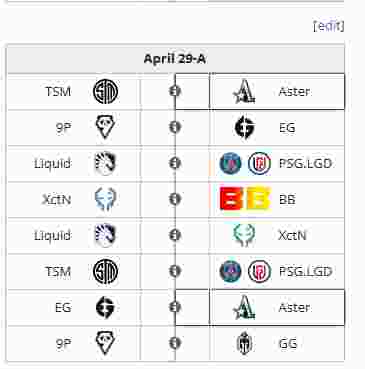Open PSG.LGD team link versus Liquid
Viewport: 365px width, 369px height.
point(305,163)
